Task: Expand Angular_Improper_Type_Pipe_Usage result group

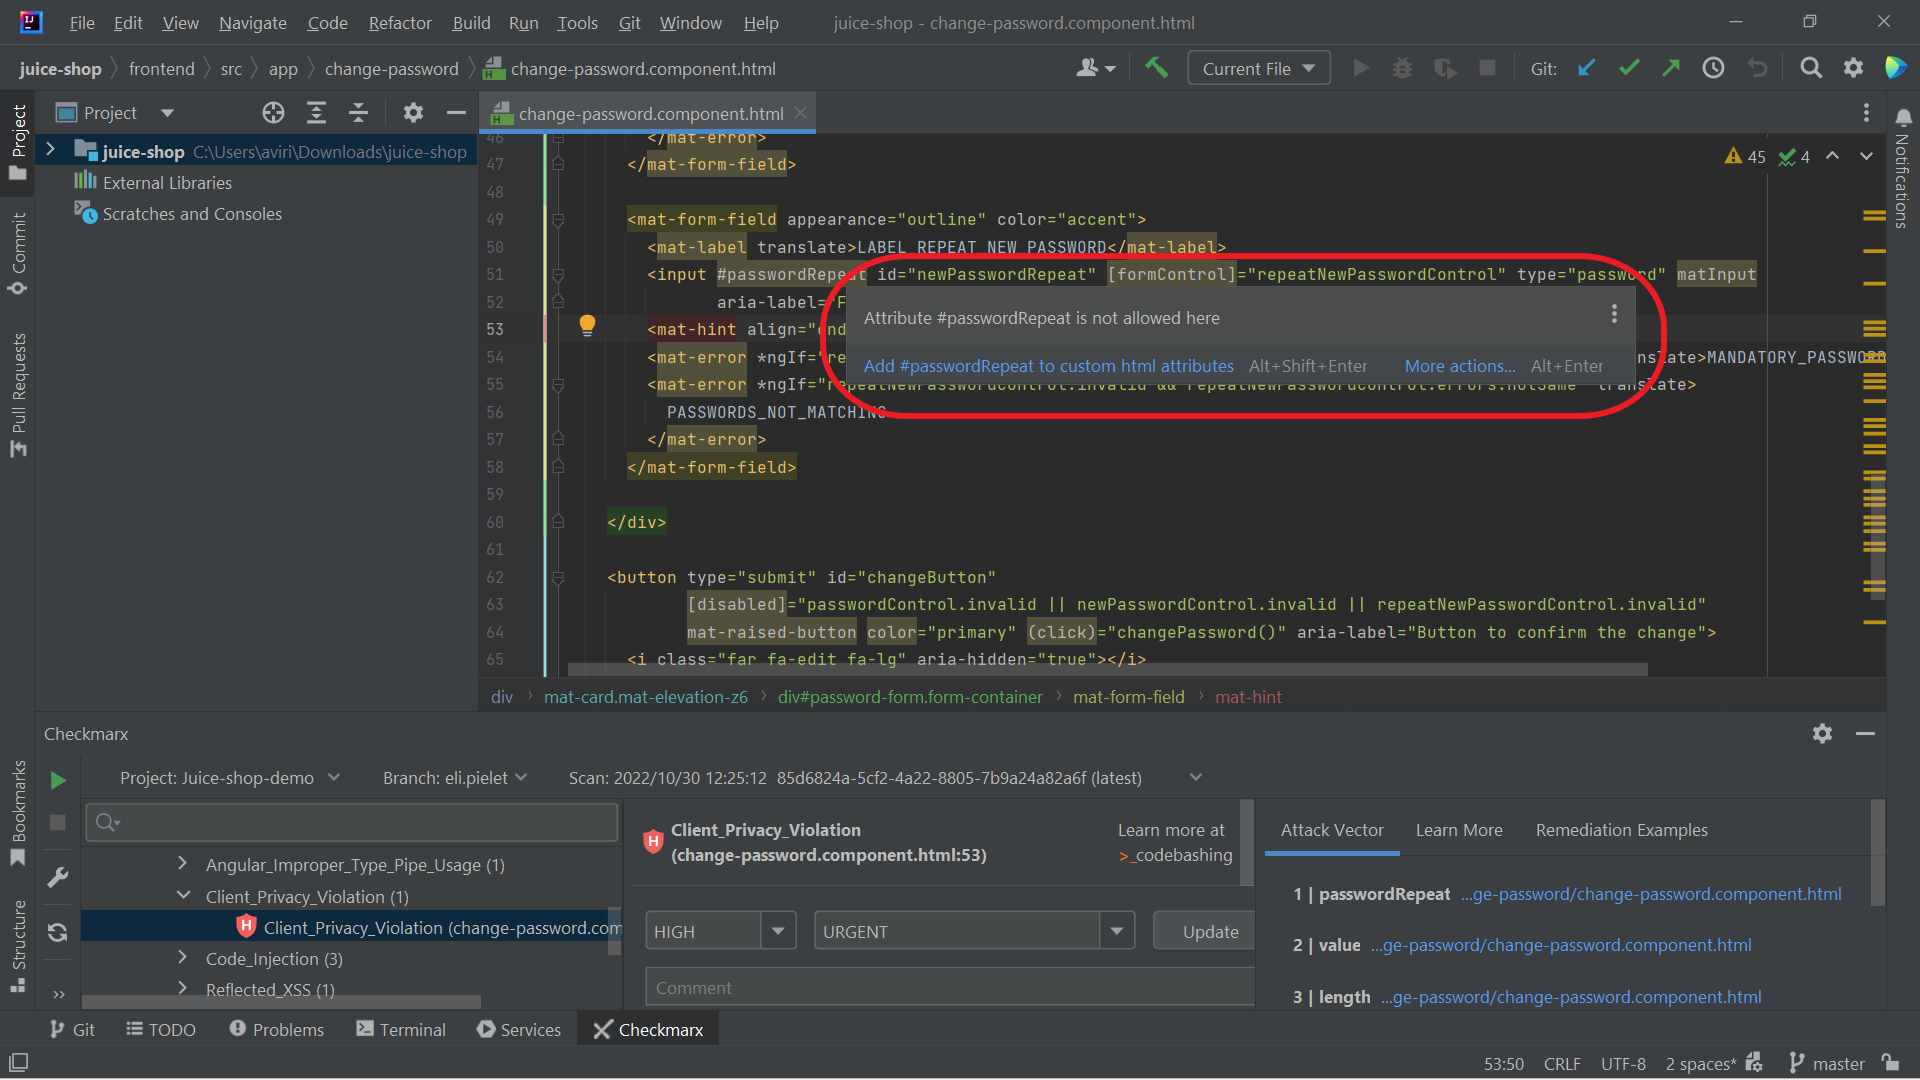Action: 182,863
